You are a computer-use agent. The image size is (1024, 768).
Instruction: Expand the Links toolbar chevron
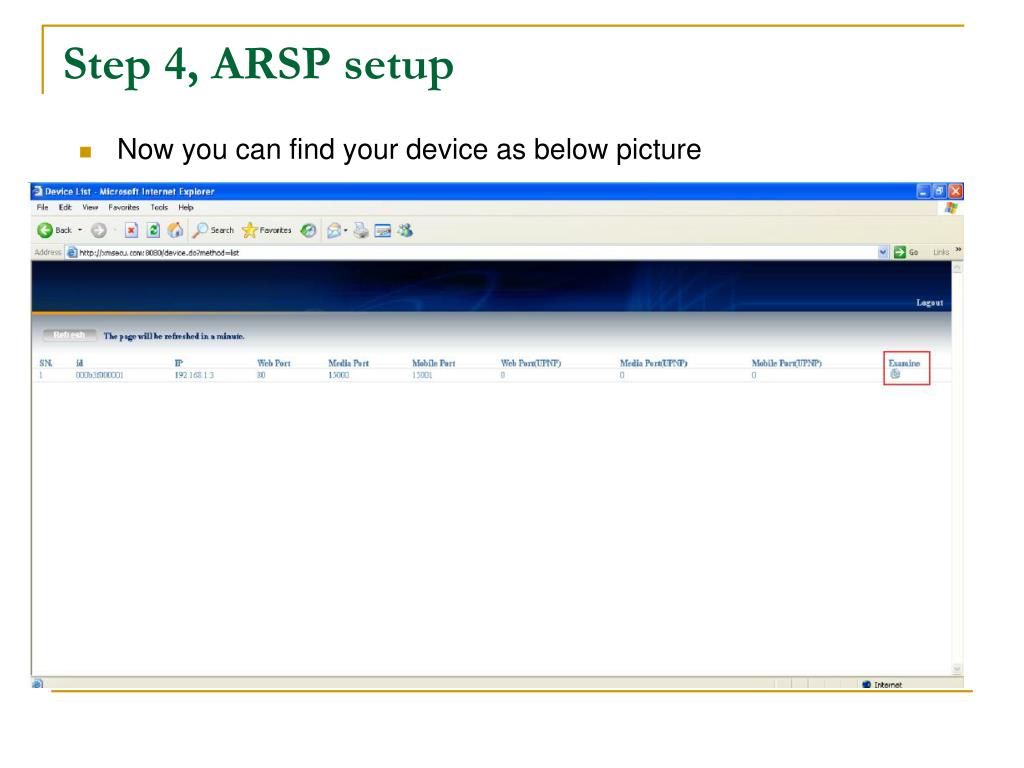click(958, 249)
